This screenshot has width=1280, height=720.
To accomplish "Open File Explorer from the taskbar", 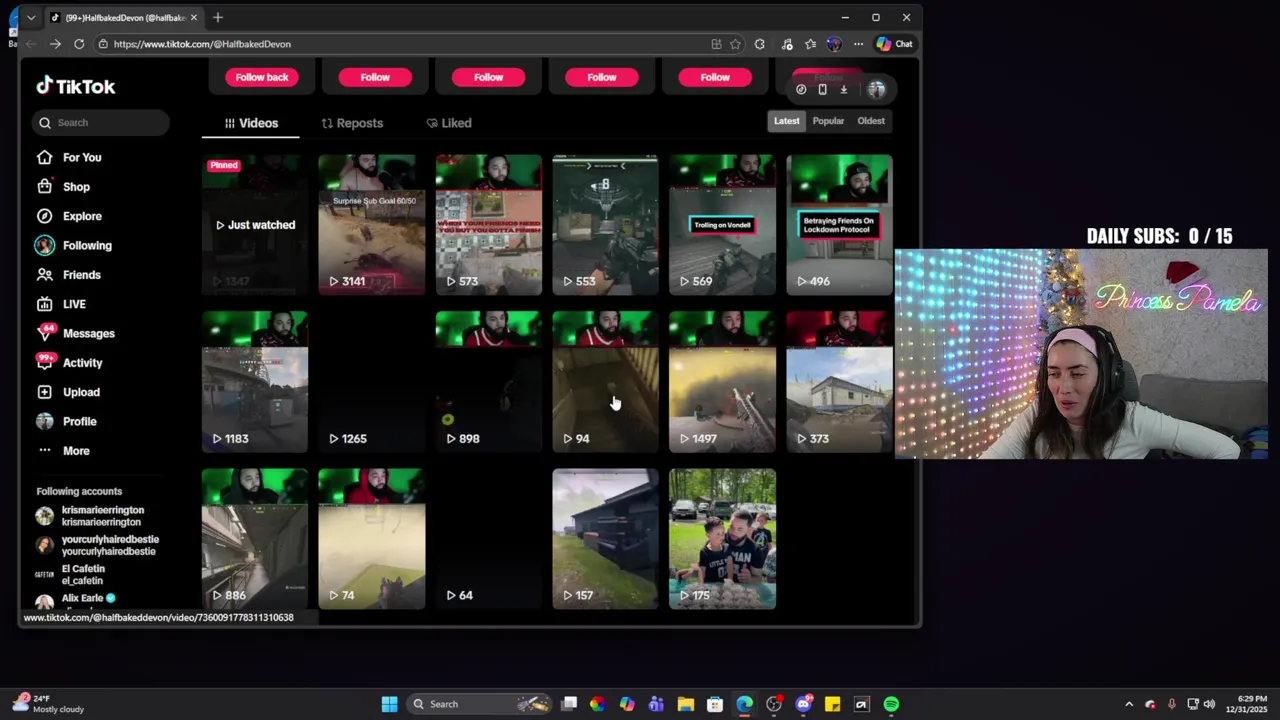I will [685, 704].
